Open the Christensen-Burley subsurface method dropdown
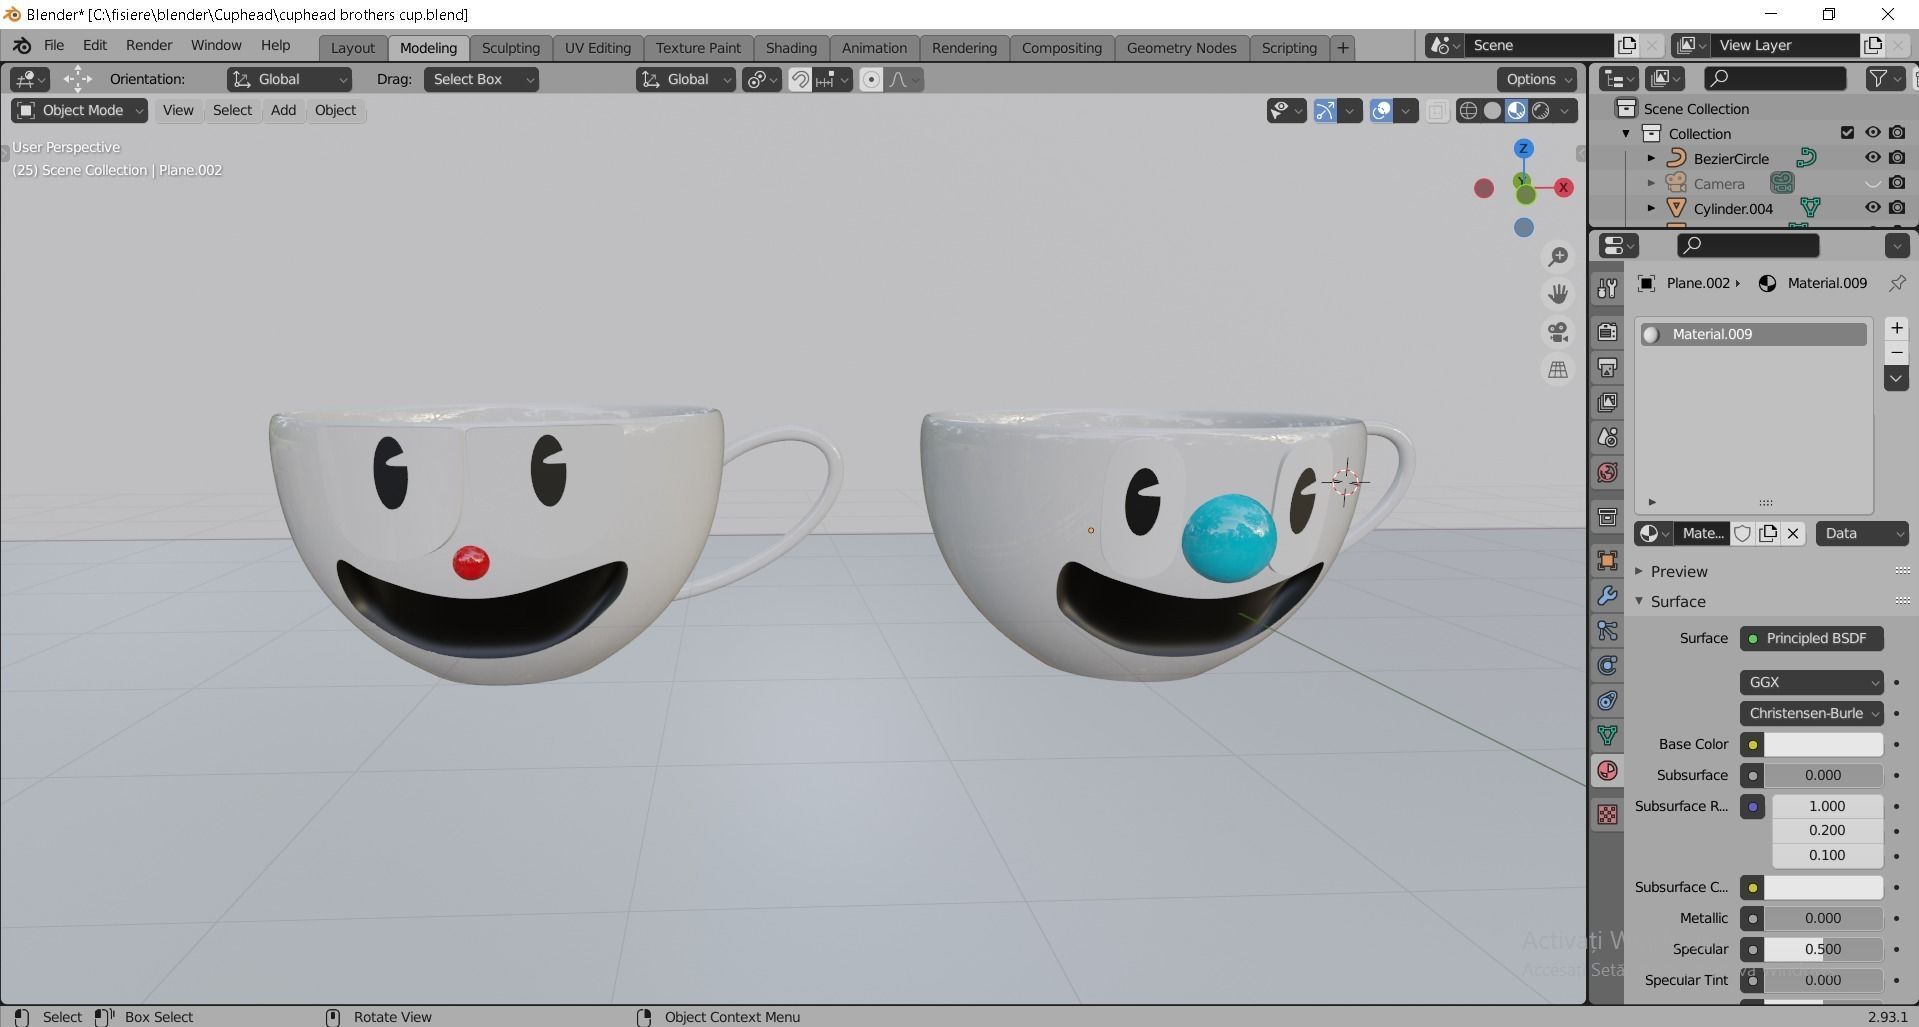Screen dimensions: 1919x1027 pos(1811,713)
